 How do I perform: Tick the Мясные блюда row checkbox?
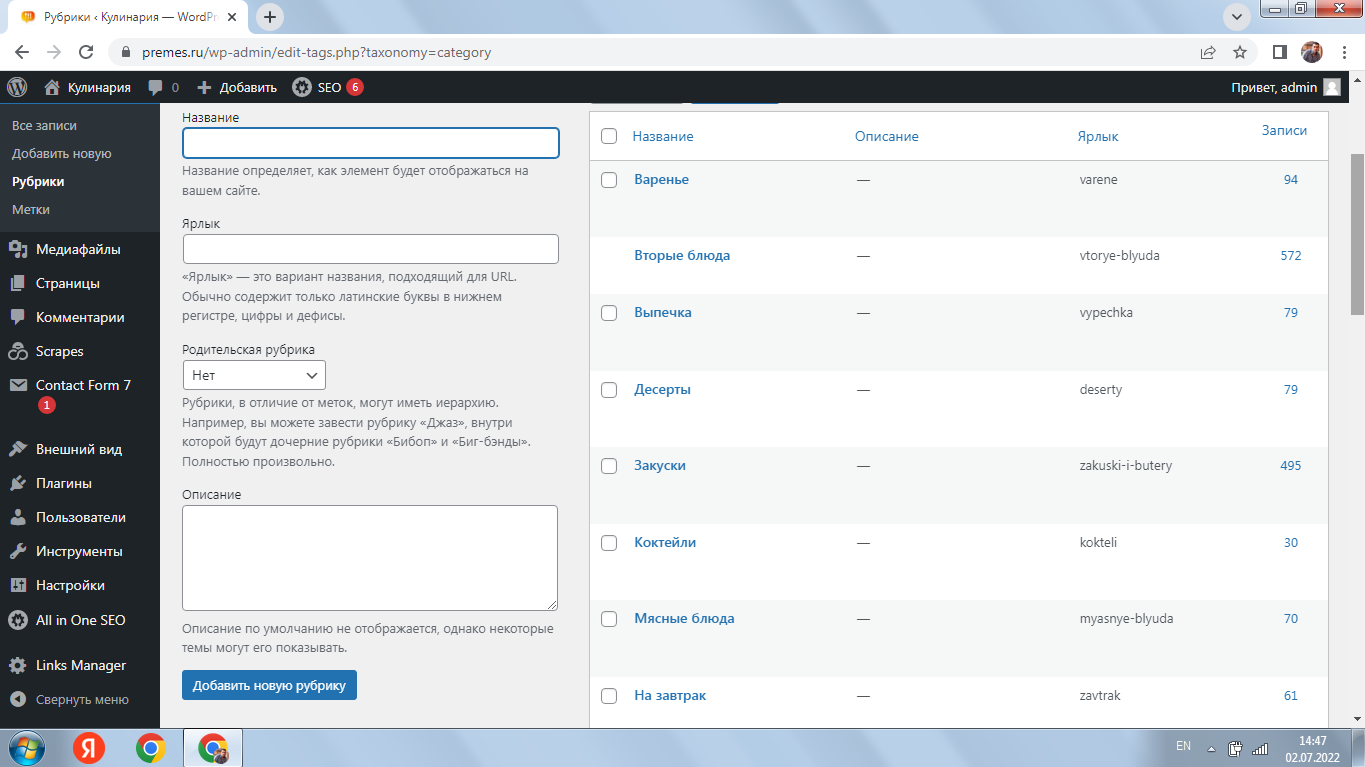pyautogui.click(x=609, y=619)
